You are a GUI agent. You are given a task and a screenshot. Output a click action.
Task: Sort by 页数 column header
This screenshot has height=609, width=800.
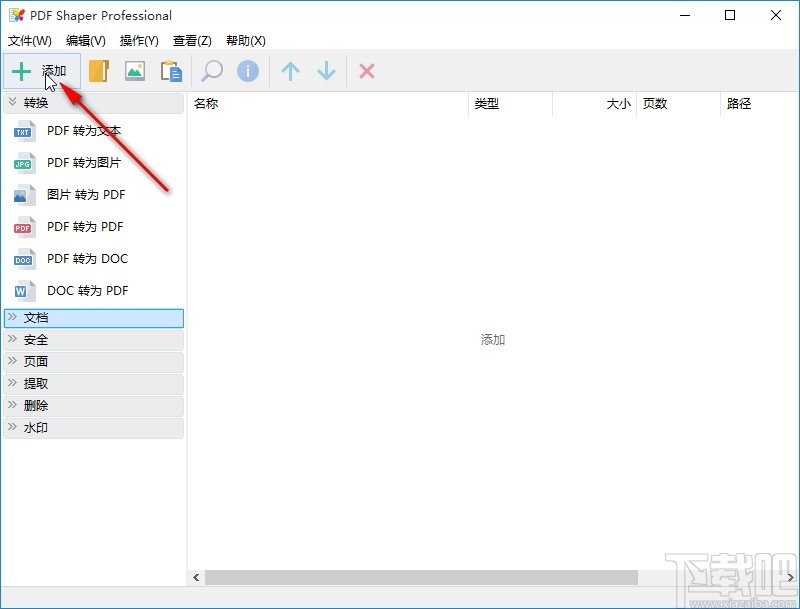tap(679, 104)
